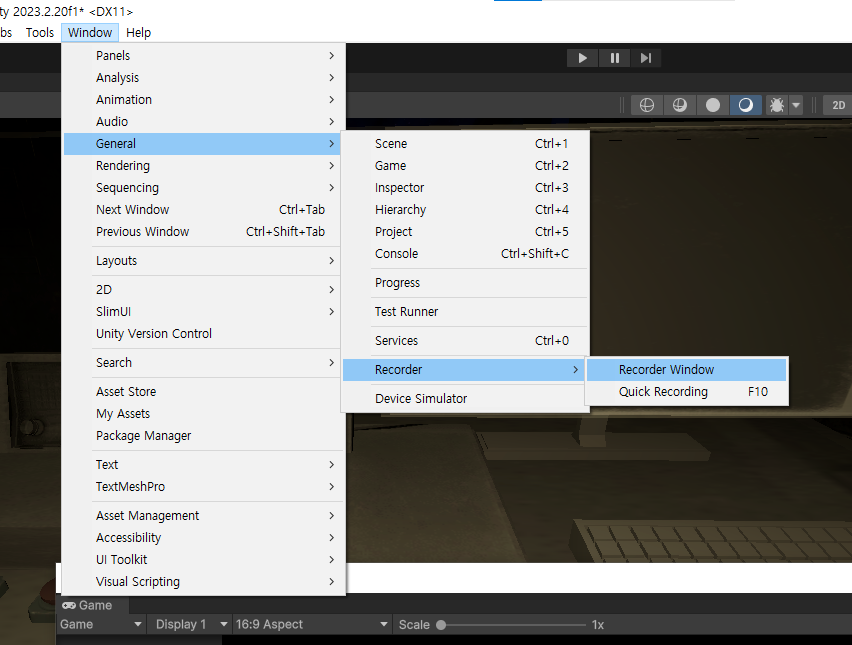Screen dimensions: 852x645
Task: Expand the Analysis submenu
Action: (204, 78)
